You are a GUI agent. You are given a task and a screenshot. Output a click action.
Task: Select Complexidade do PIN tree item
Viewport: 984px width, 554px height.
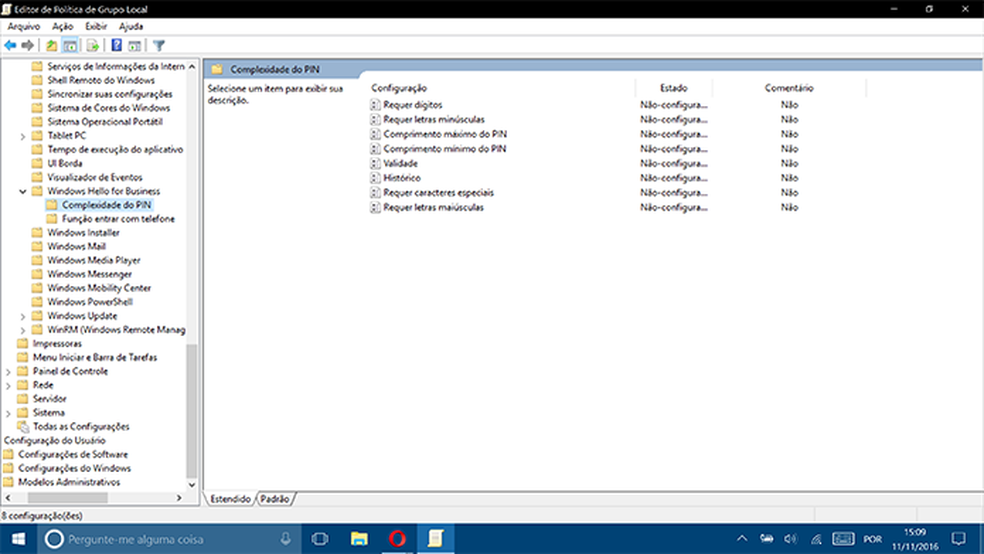click(107, 205)
